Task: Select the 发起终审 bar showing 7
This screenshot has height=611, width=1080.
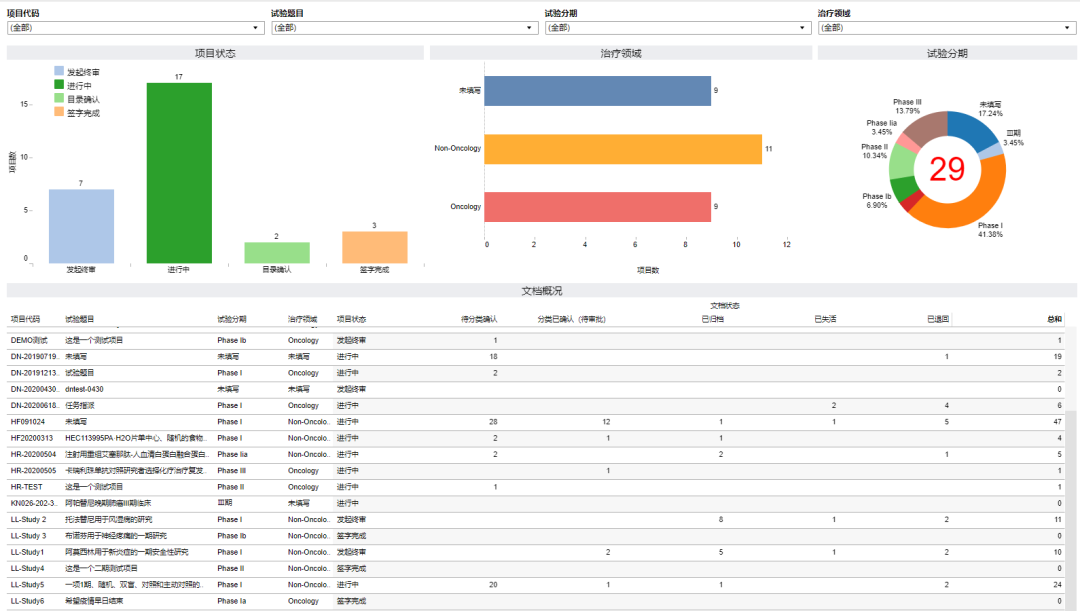Action: [x=81, y=226]
